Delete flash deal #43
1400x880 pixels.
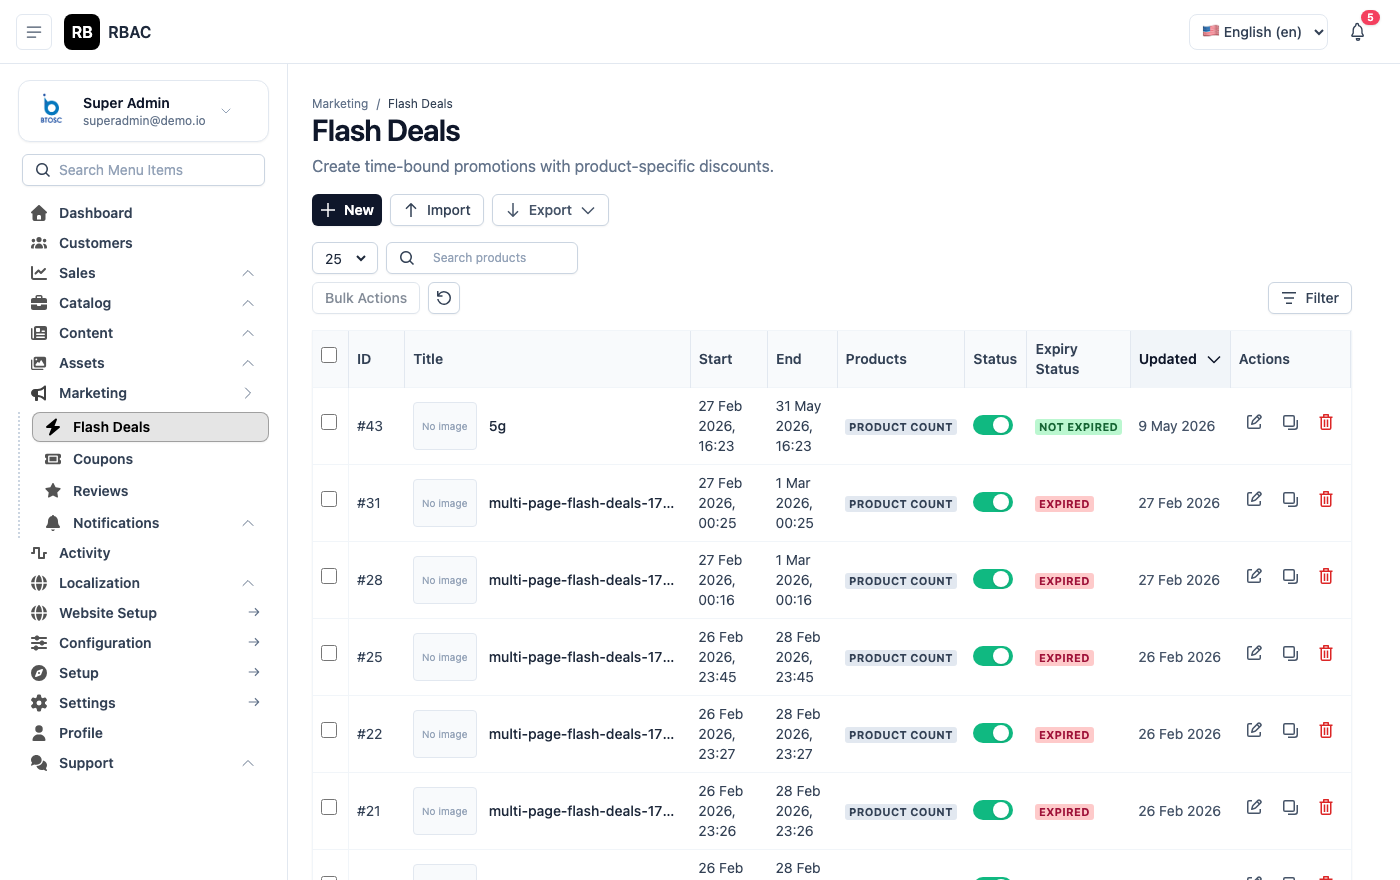pyautogui.click(x=1326, y=422)
